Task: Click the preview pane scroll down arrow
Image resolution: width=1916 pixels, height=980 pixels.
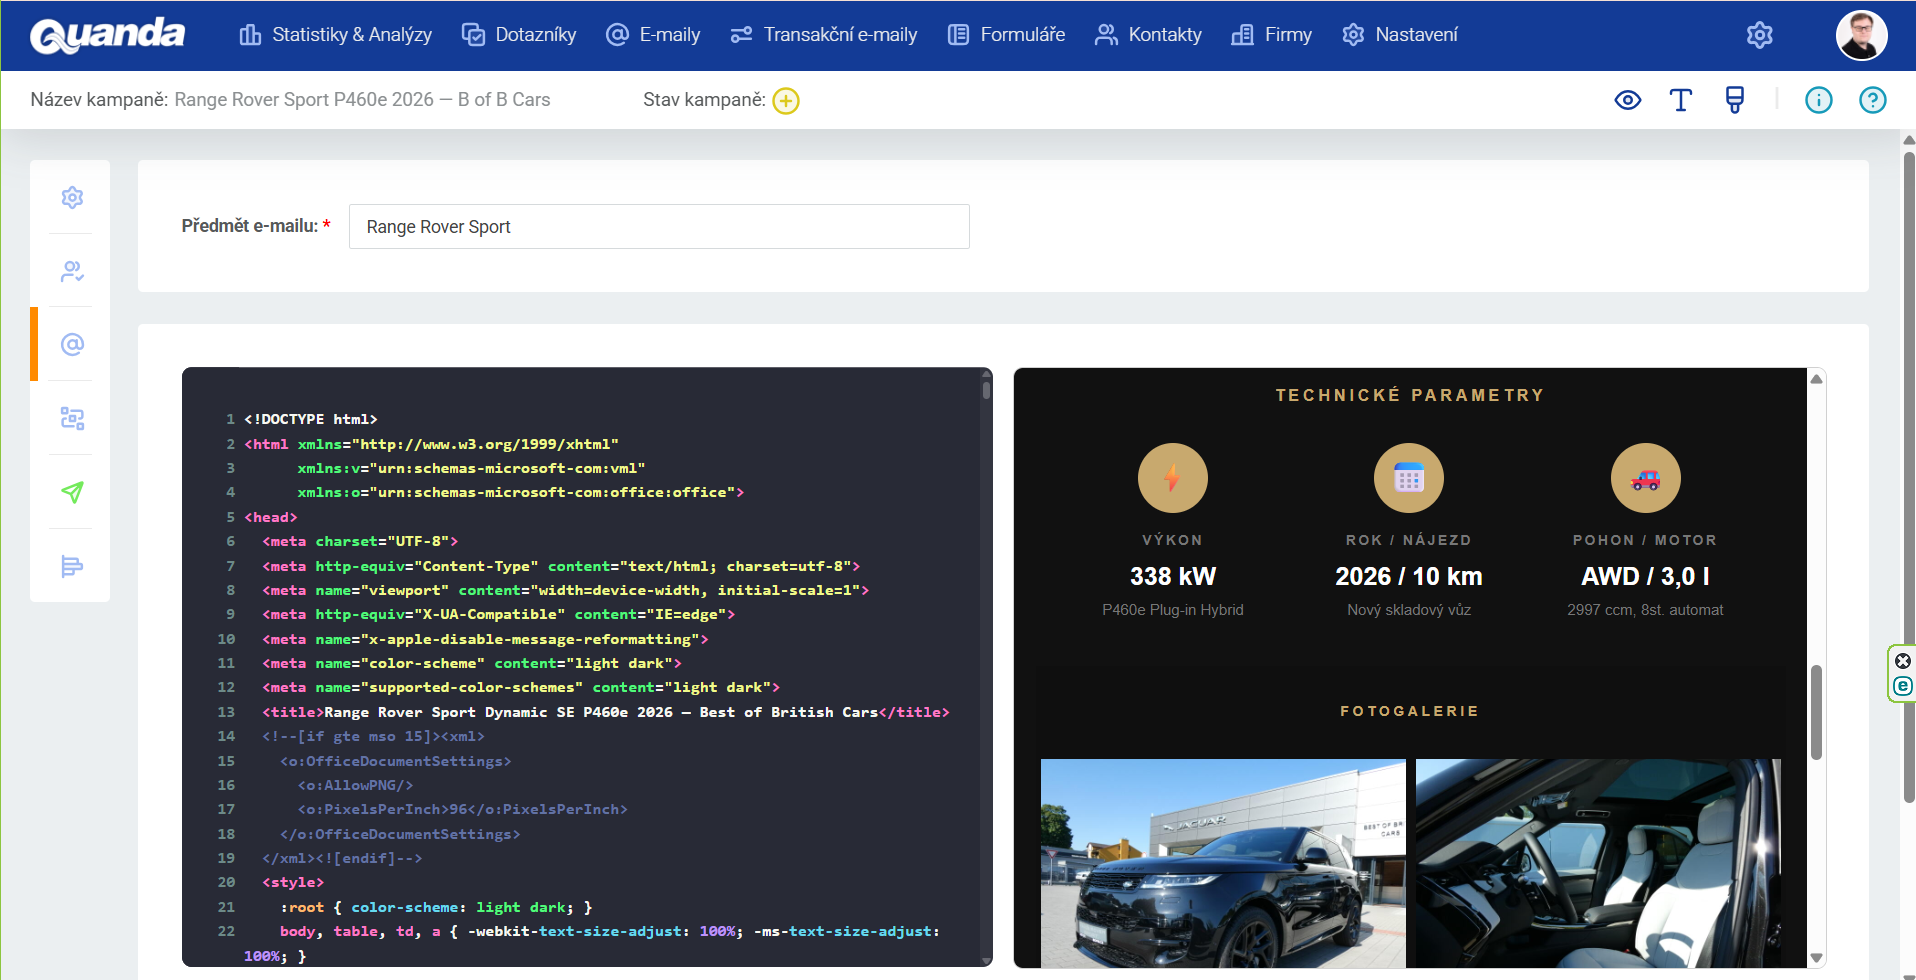Action: [x=1817, y=958]
